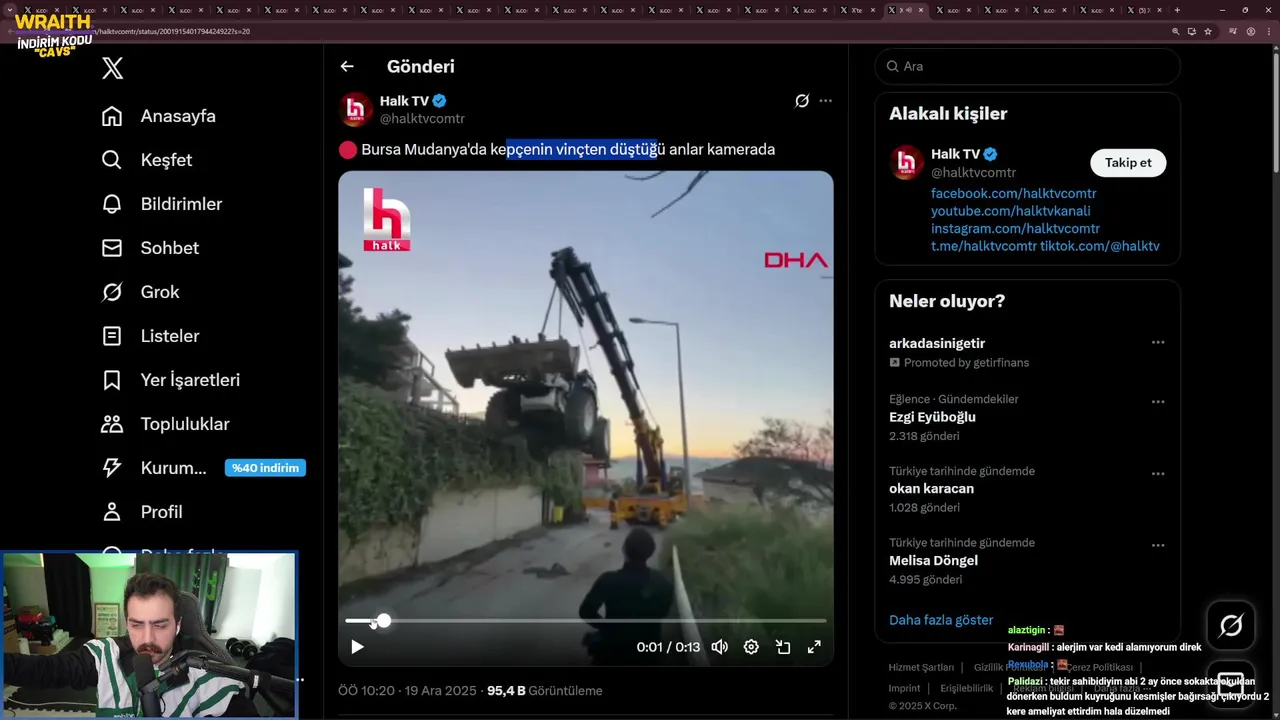The image size is (1280, 720).
Task: Open Profil page
Action: pos(142,512)
